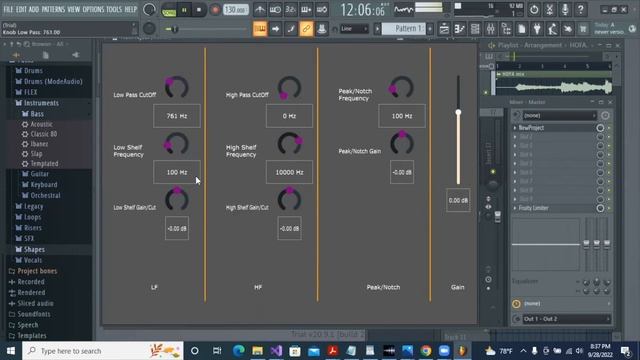Image resolution: width=640 pixels, height=360 pixels.
Task: Click the plugin Gain slider handle
Action: coord(458,112)
